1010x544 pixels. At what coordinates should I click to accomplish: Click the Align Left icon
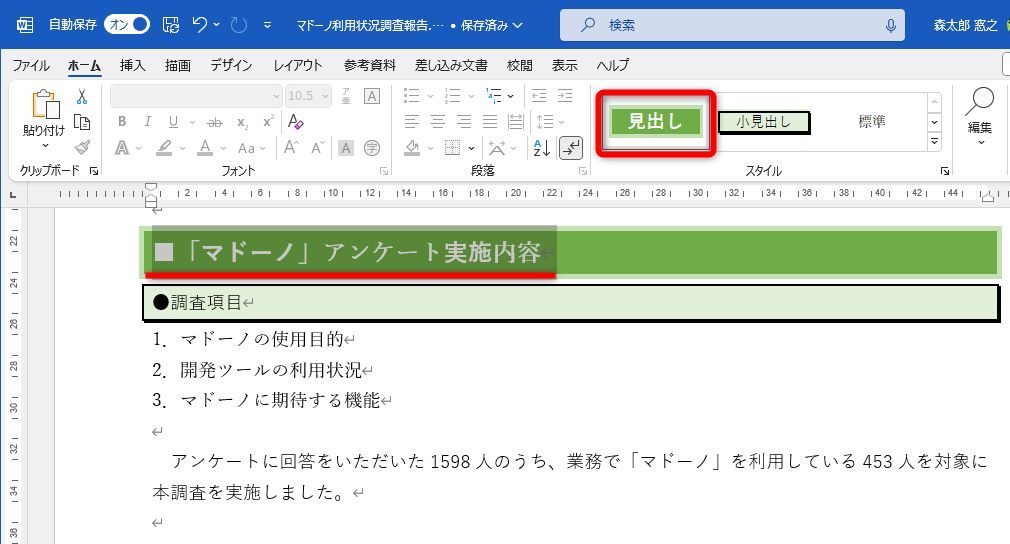pos(412,122)
